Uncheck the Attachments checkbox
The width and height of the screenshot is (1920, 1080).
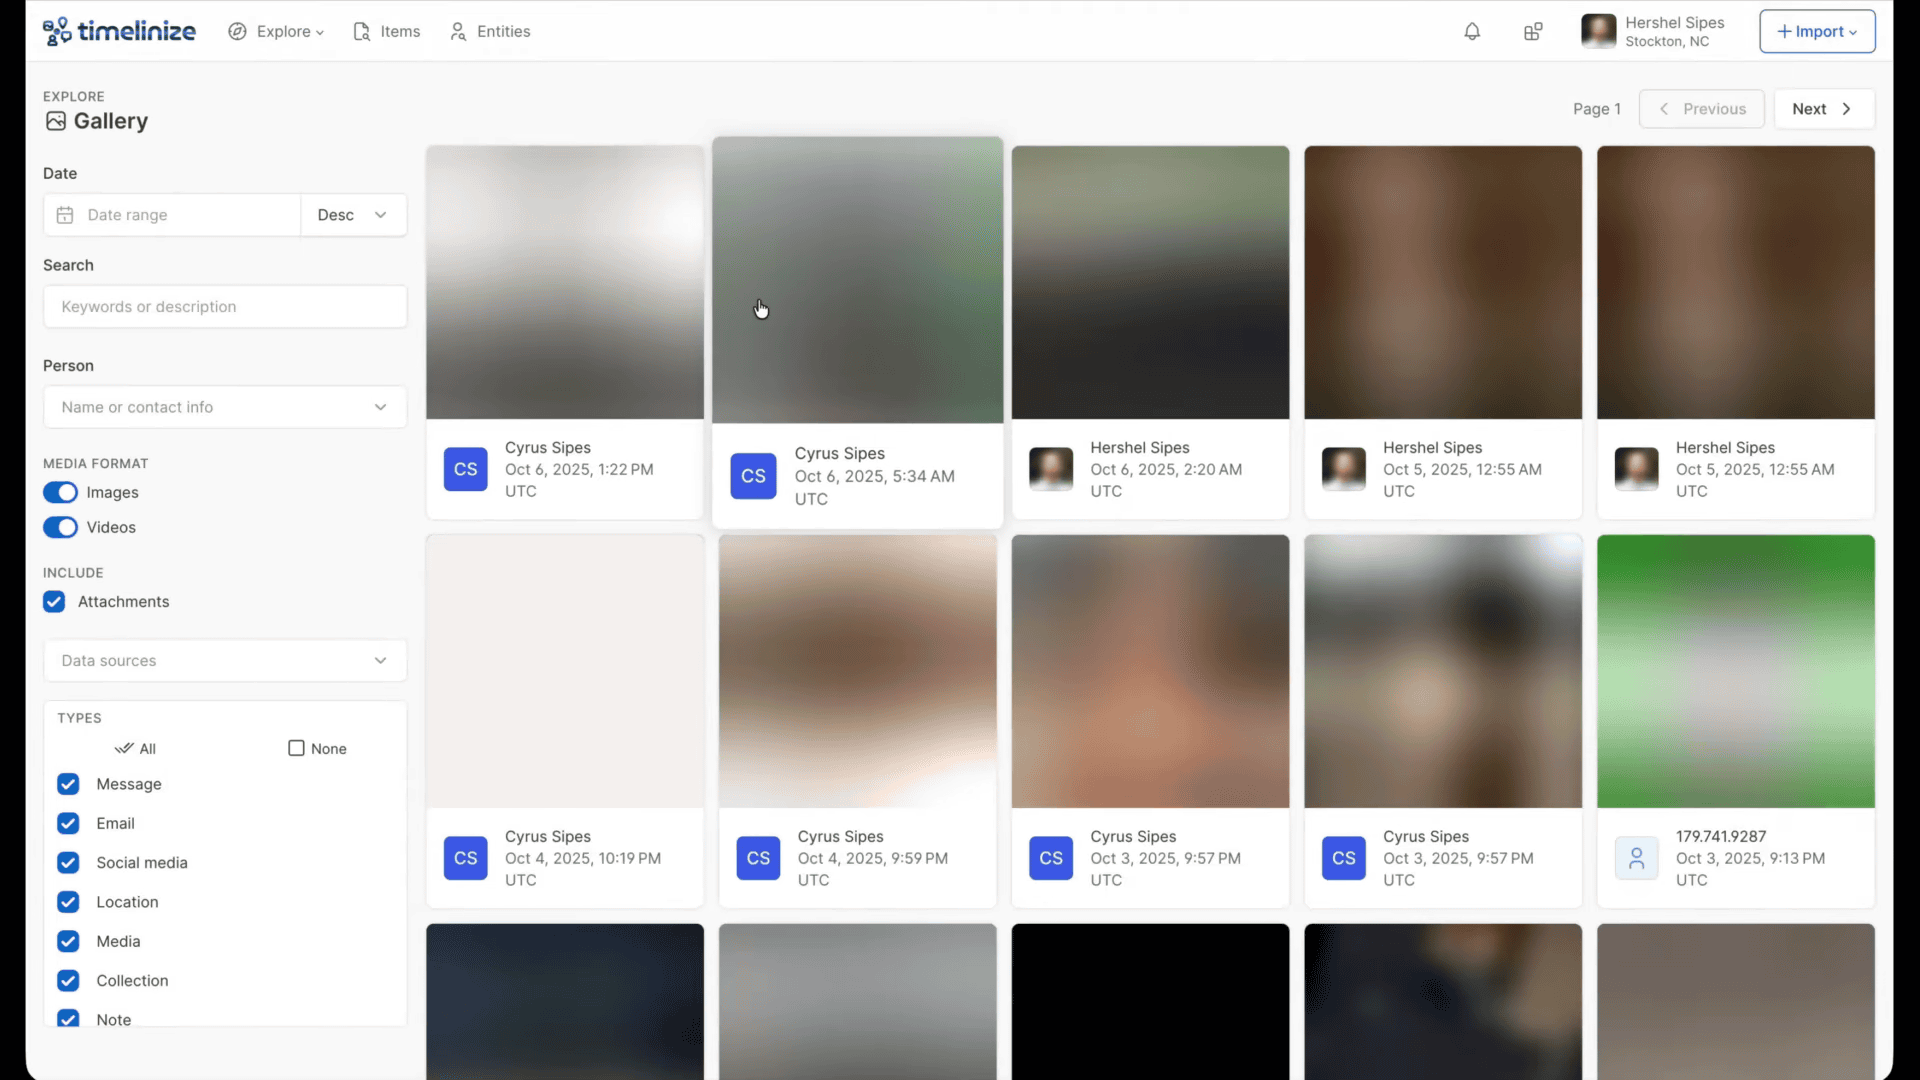point(54,602)
